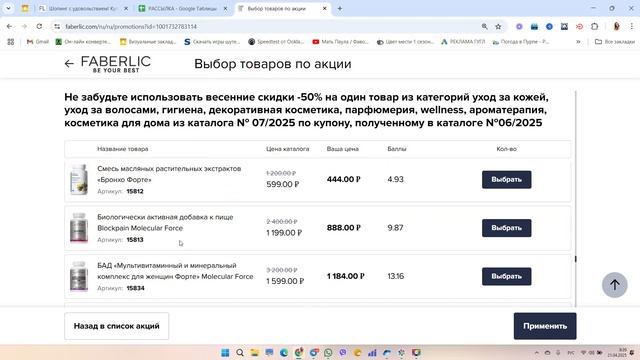The width and height of the screenshot is (640, 360).
Task: Click the browser forward button
Action: click(x=24, y=26)
